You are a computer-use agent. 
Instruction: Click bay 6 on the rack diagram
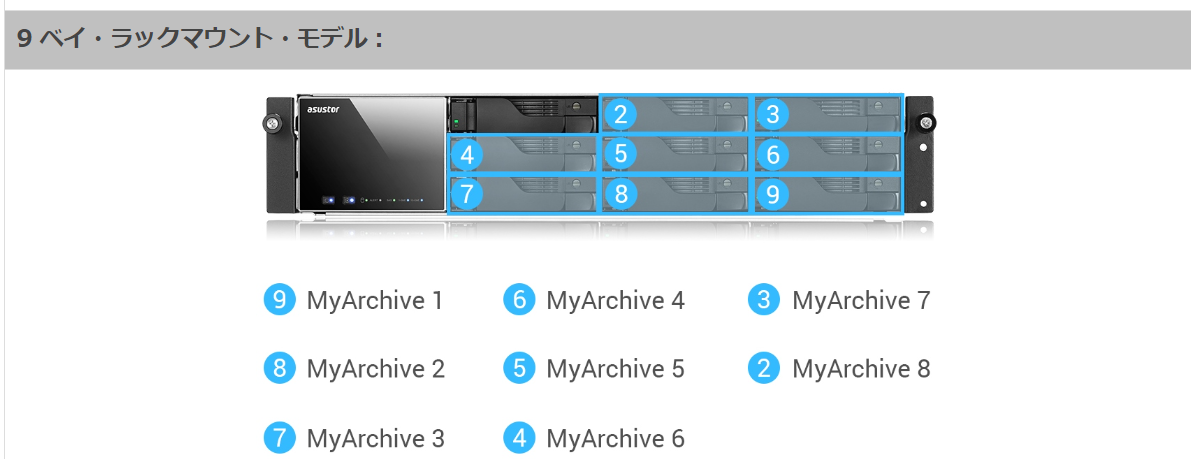(828, 155)
